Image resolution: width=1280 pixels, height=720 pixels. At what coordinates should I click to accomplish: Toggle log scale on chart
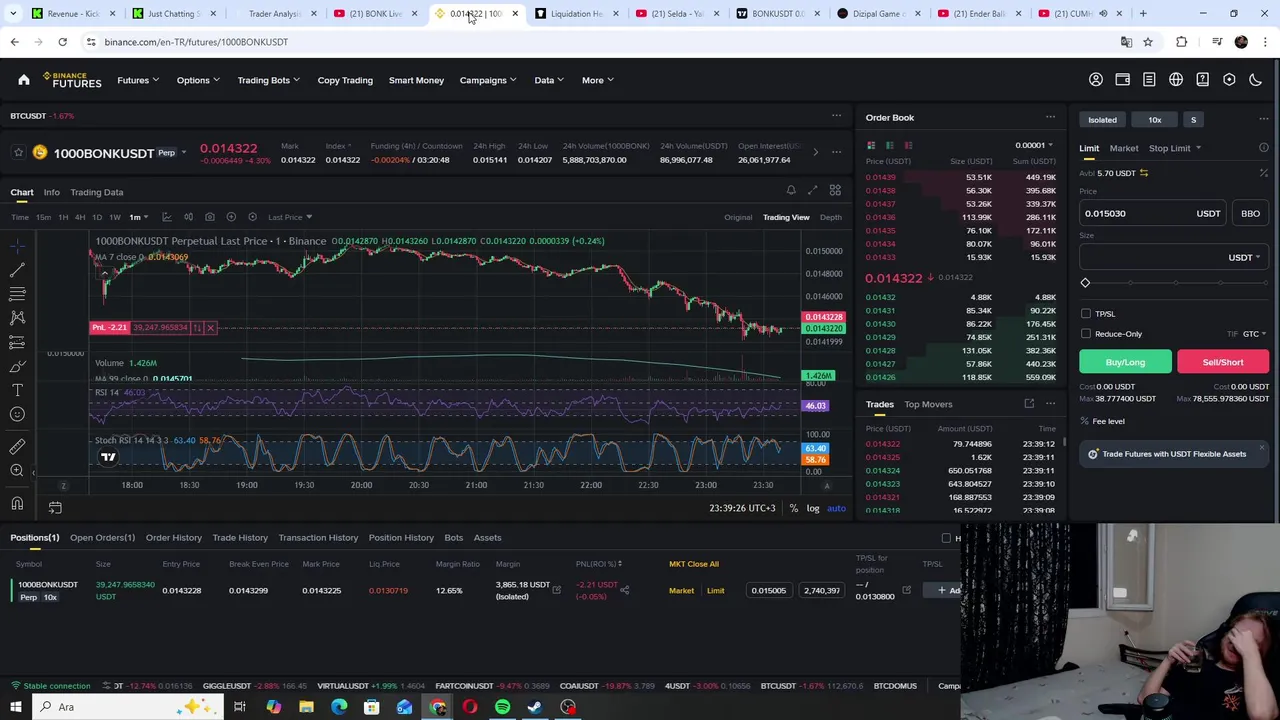tap(813, 508)
